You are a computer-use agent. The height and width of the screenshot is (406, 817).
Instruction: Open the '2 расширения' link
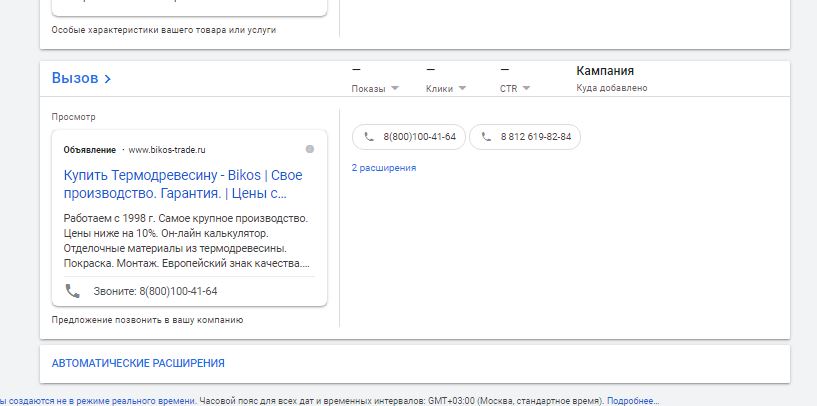pos(384,168)
